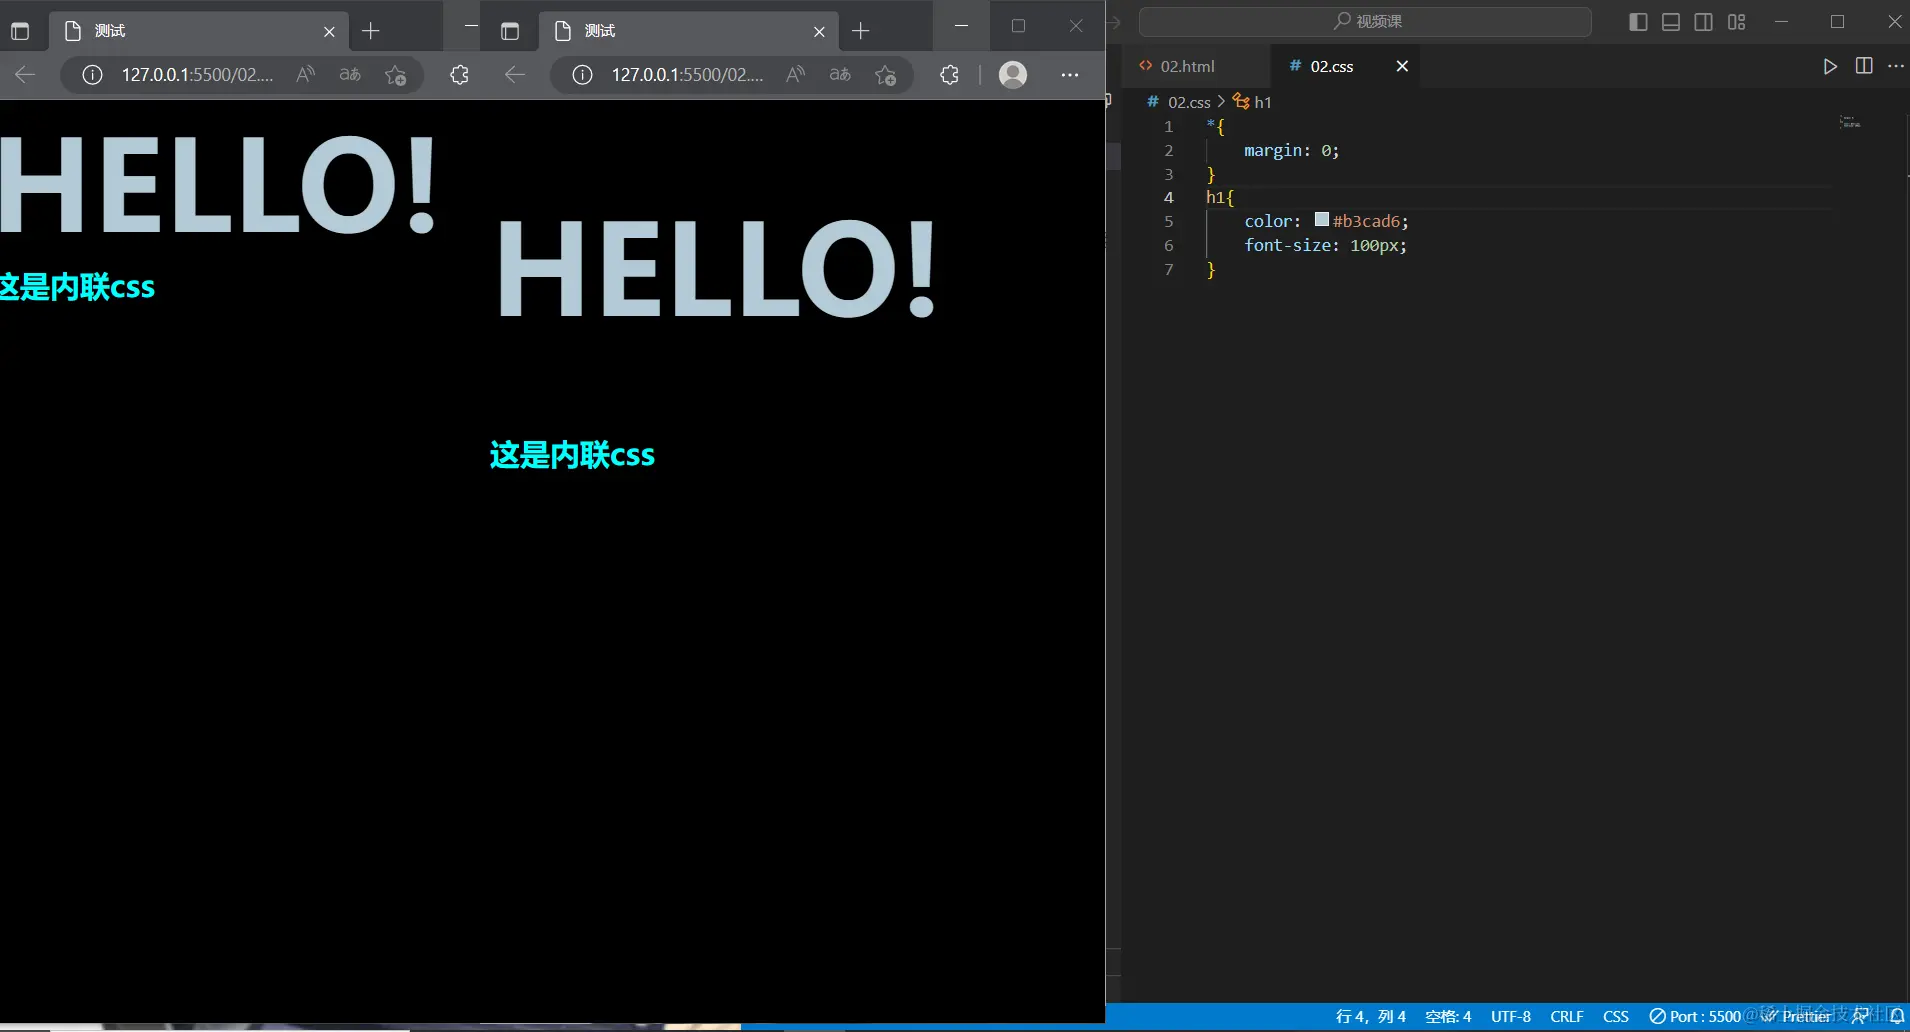Open the notifications bell in status bar

point(1896,1016)
